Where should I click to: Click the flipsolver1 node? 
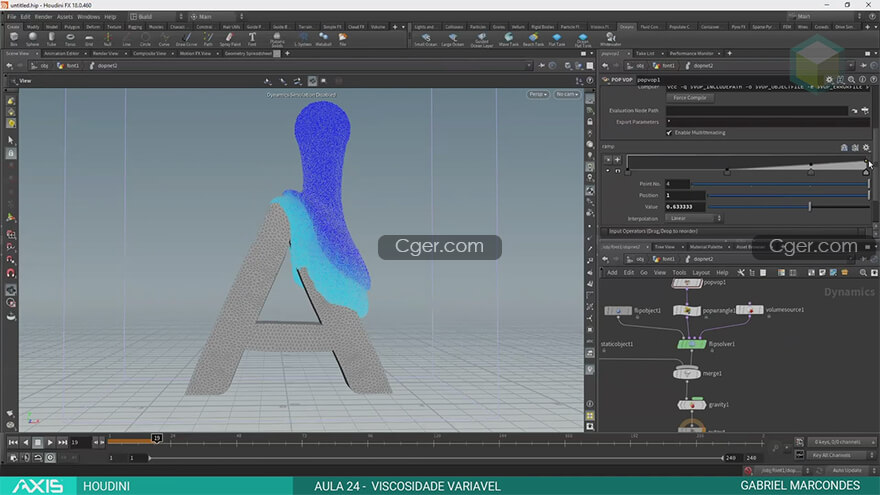691,344
